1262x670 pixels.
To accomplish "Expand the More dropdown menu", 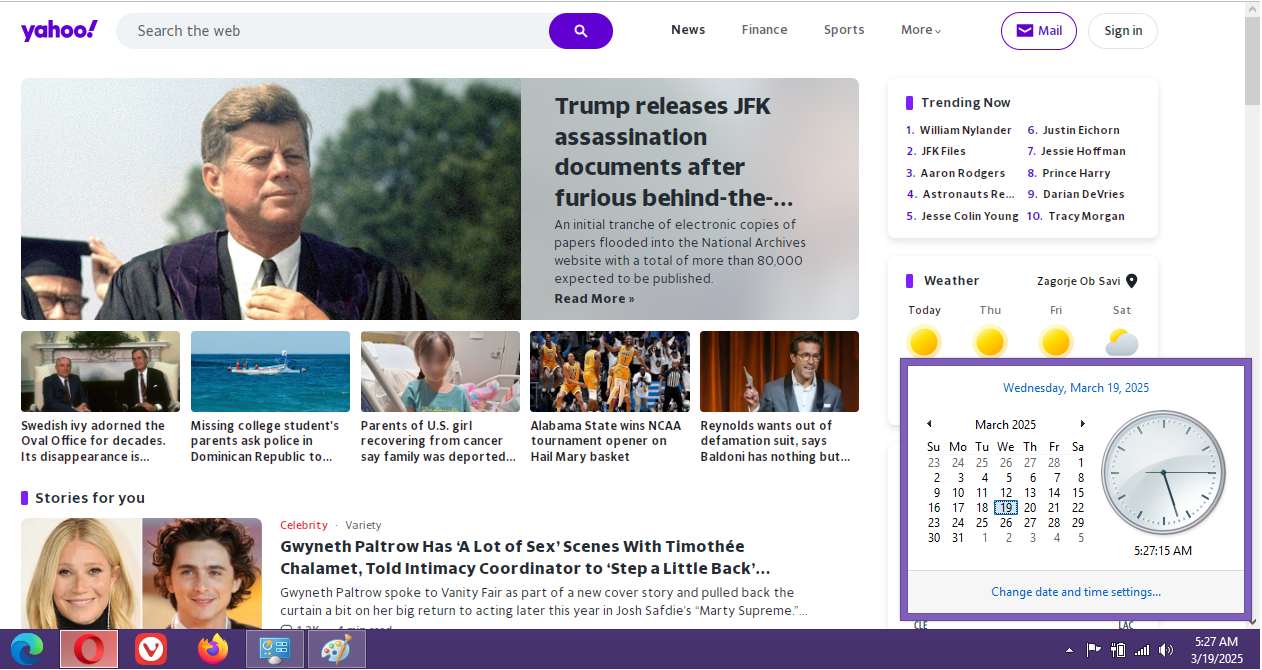I will 921,30.
